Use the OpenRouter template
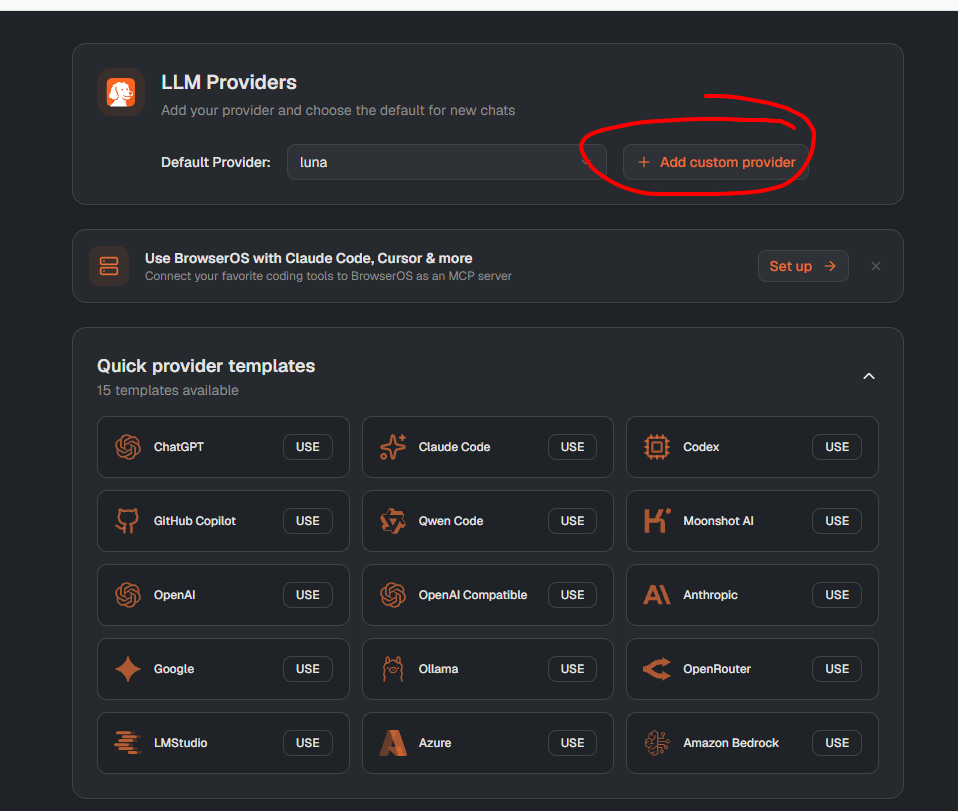The width and height of the screenshot is (958, 811). [836, 669]
